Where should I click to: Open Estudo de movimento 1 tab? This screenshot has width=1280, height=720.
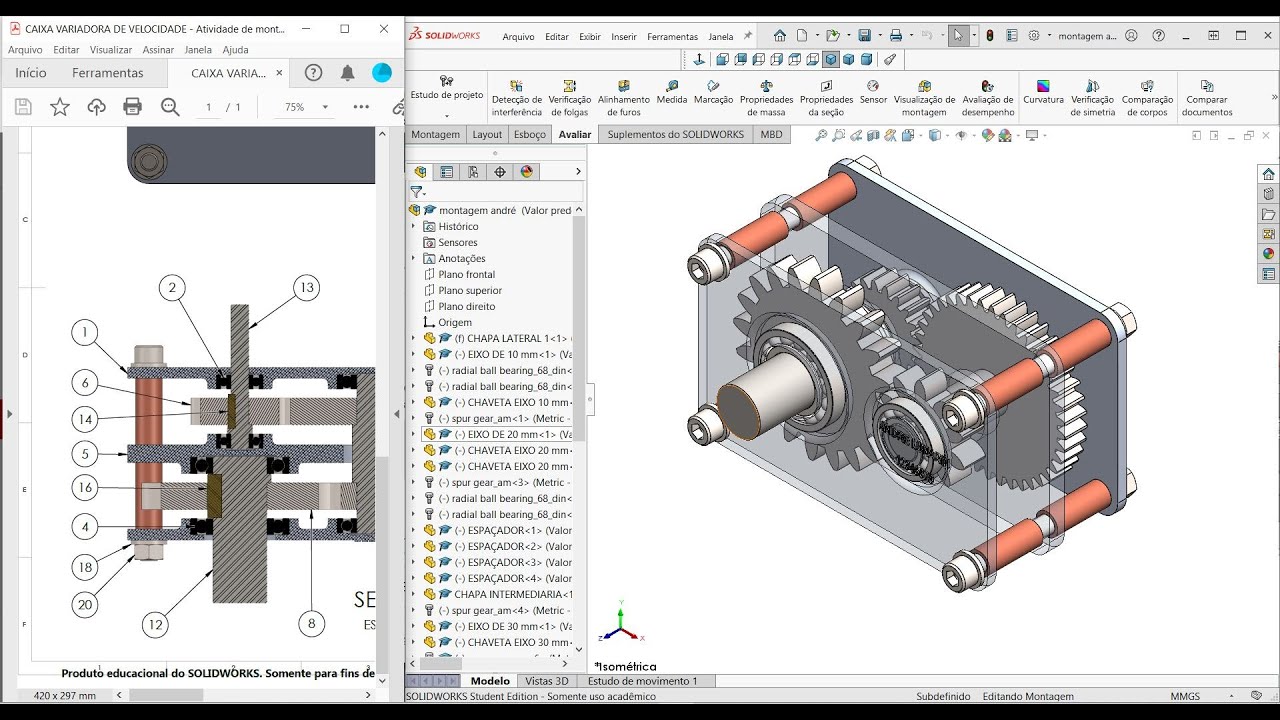point(643,681)
